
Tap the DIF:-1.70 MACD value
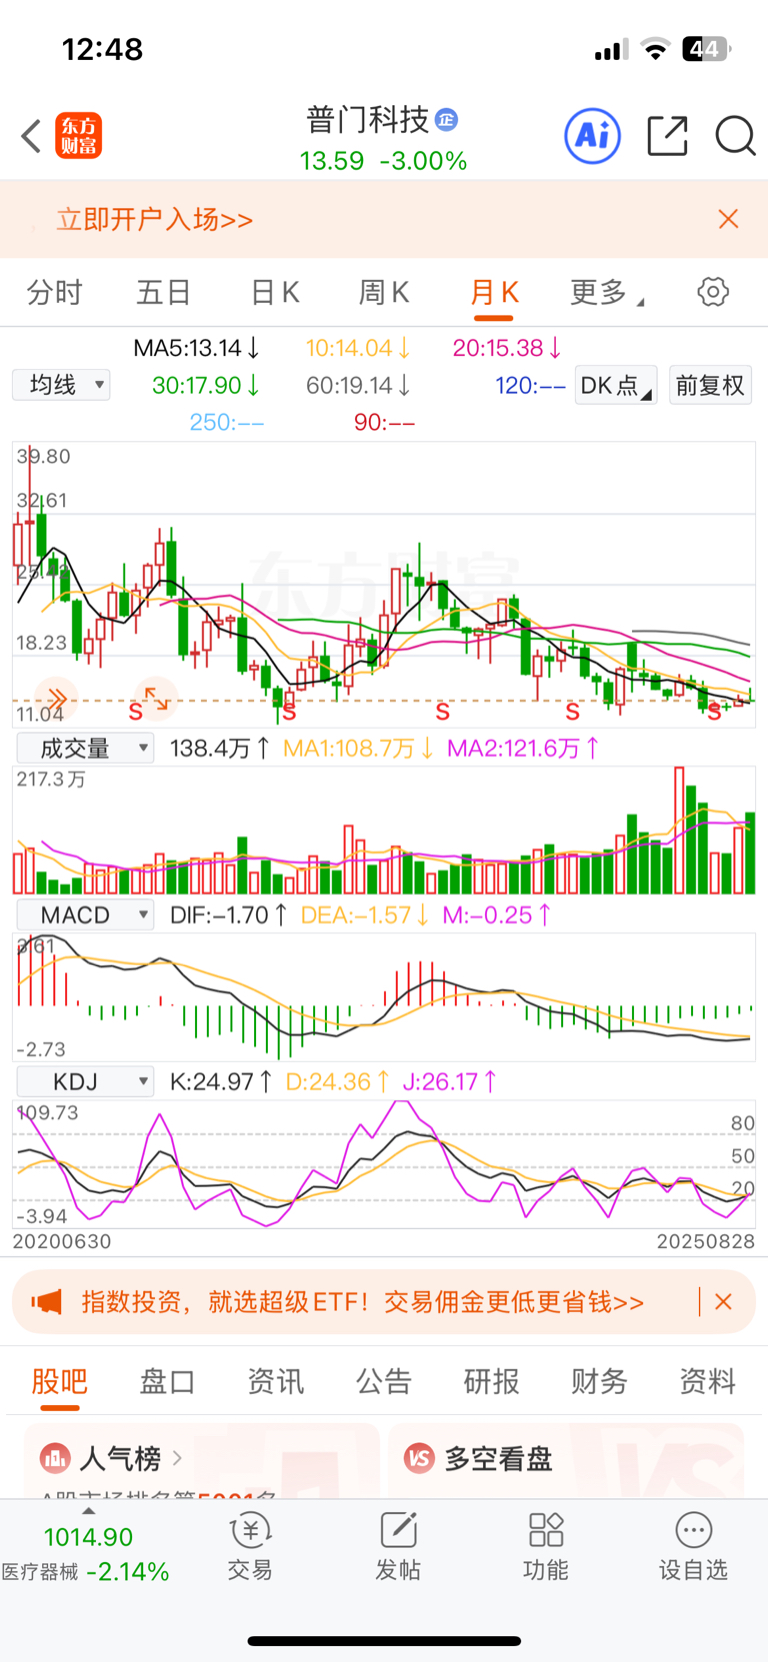pos(229,915)
